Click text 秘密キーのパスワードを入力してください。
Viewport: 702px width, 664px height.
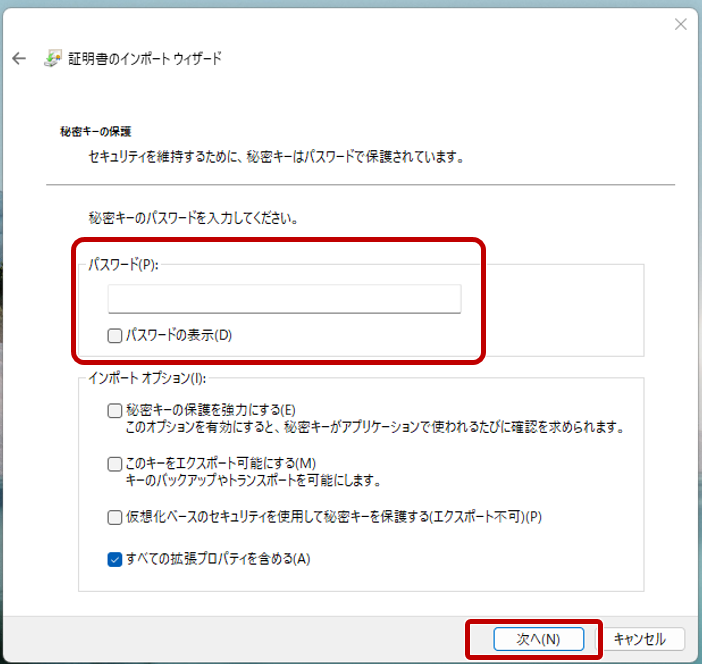point(194,218)
